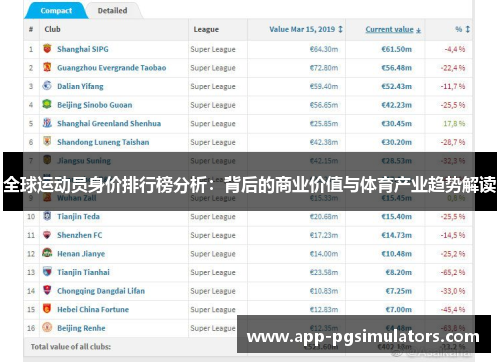Screen dimensions: 500x362
Task: Click the €72.80m March 2019 value
Action: [324, 68]
